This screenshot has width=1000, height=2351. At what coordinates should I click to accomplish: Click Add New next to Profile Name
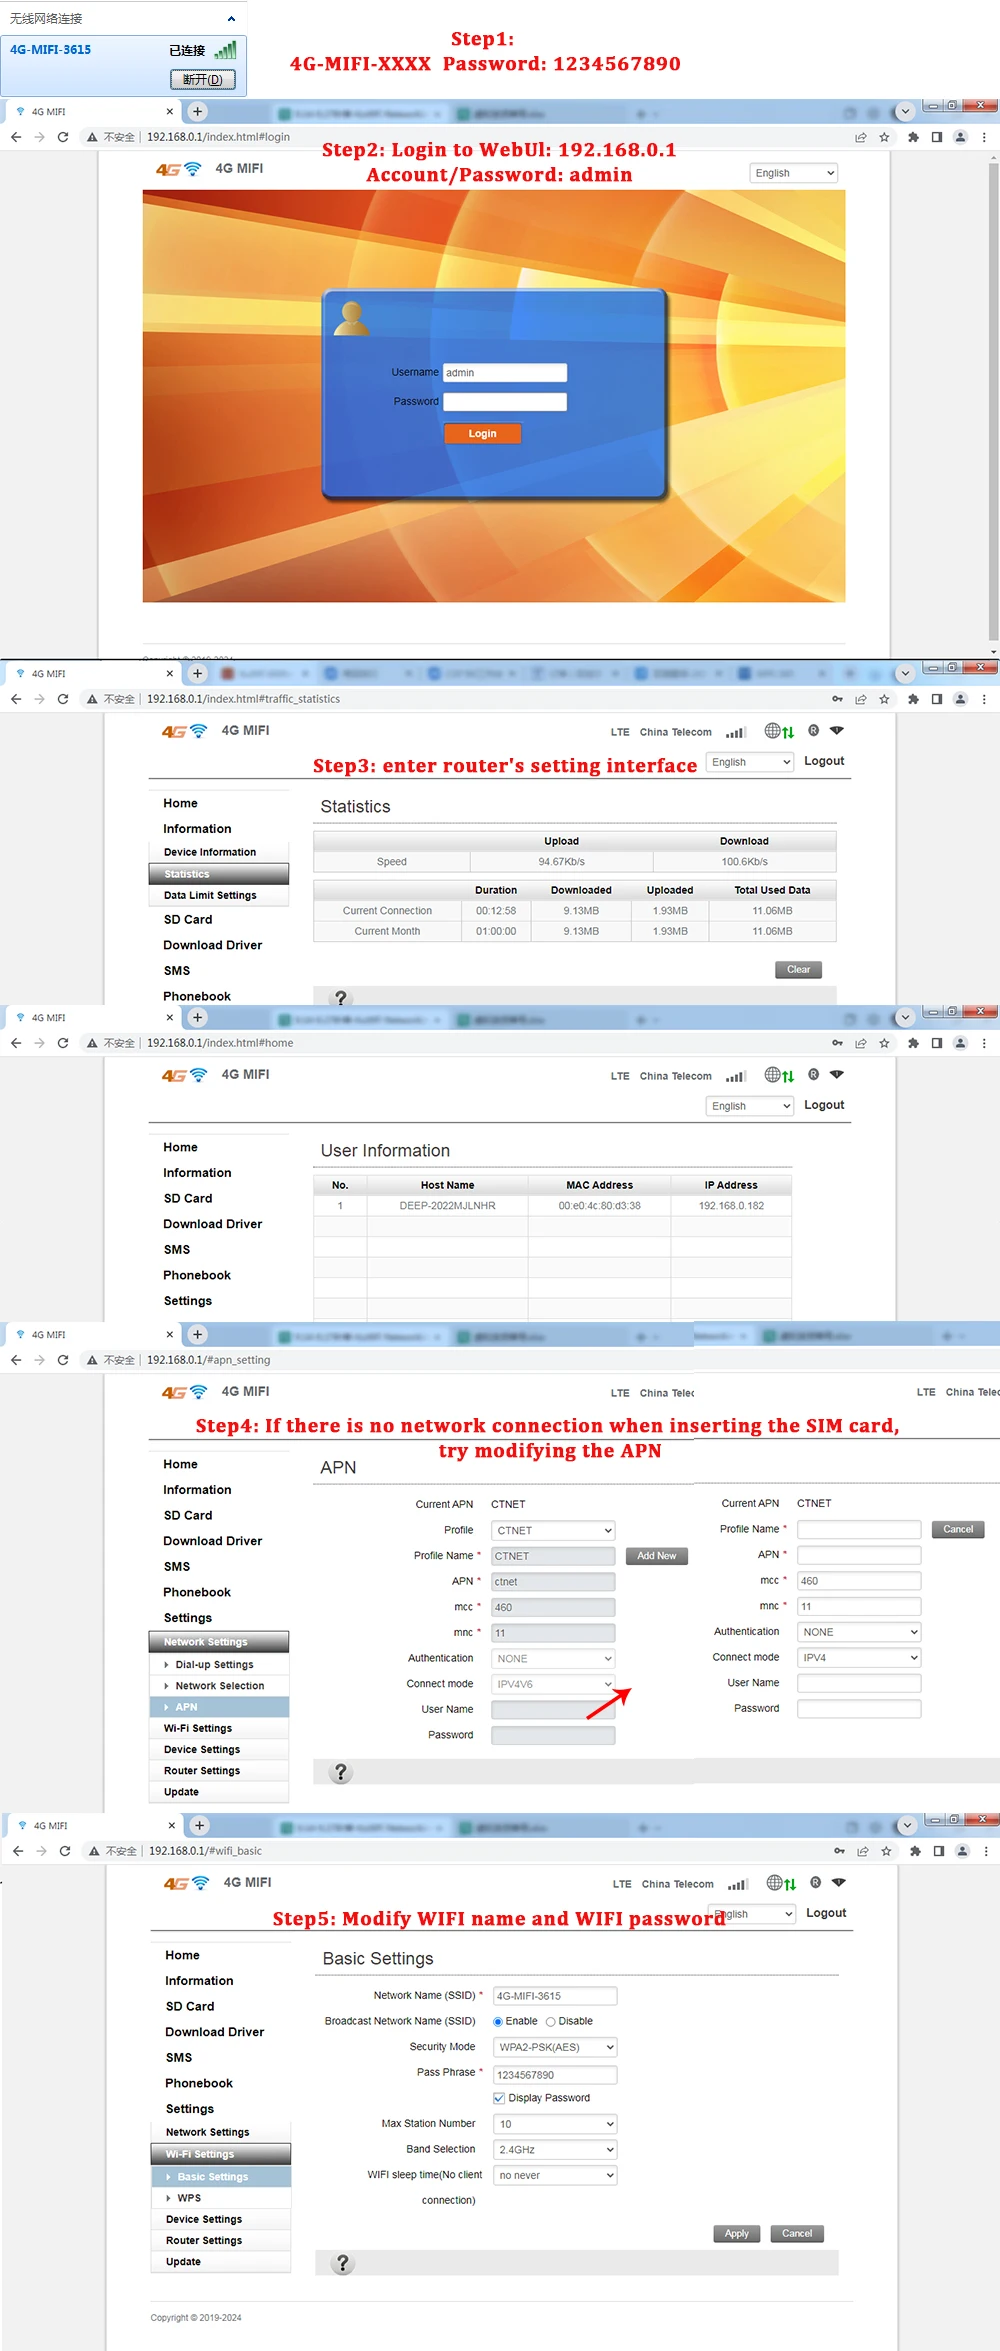pos(657,1556)
